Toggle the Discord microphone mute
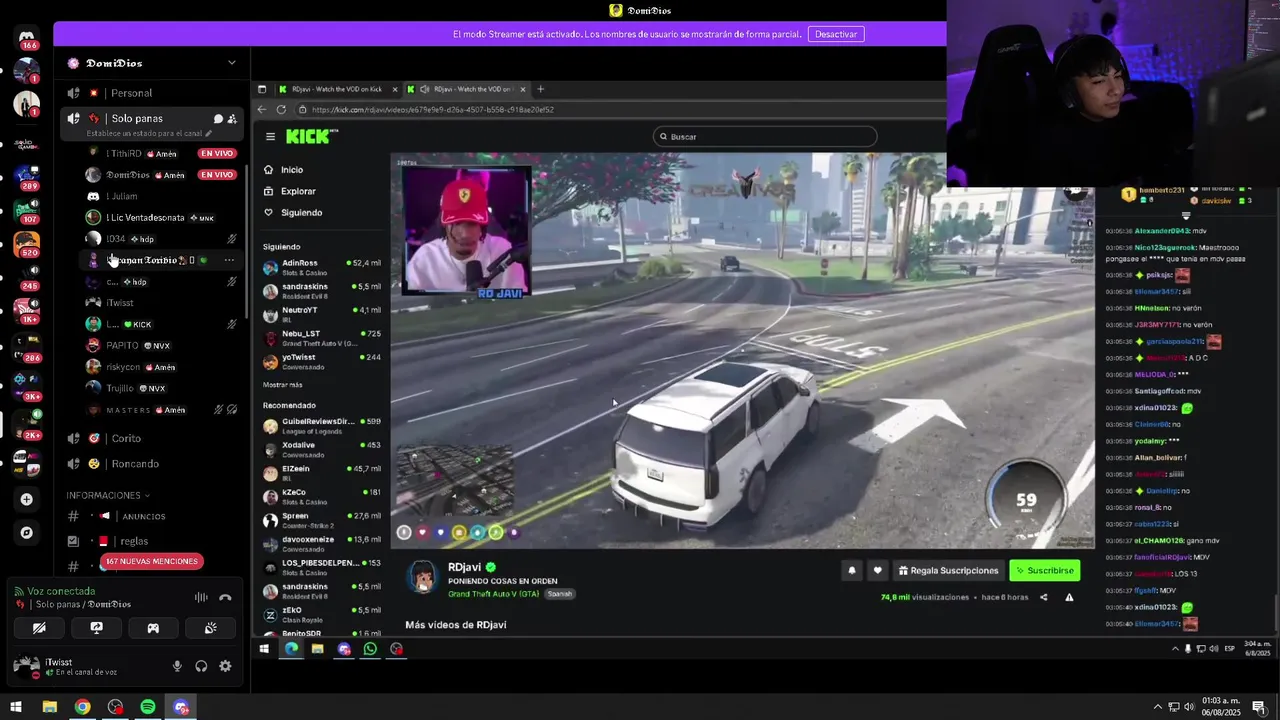The width and height of the screenshot is (1280, 720). pos(177,666)
